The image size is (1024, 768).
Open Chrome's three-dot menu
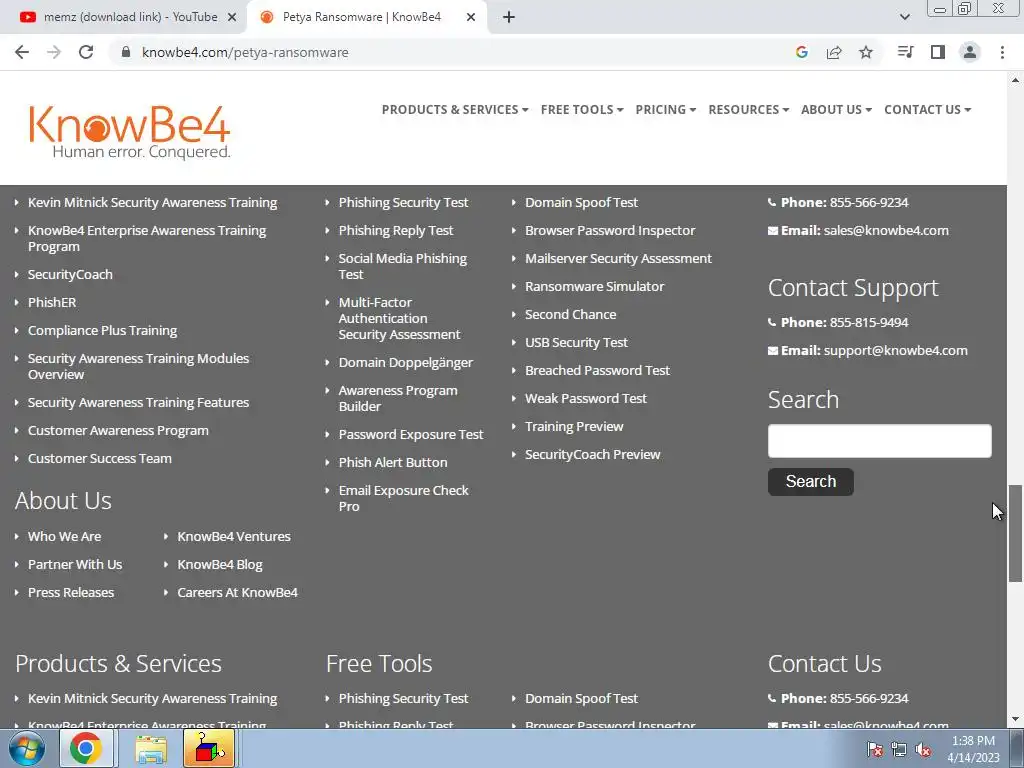[x=1002, y=52]
